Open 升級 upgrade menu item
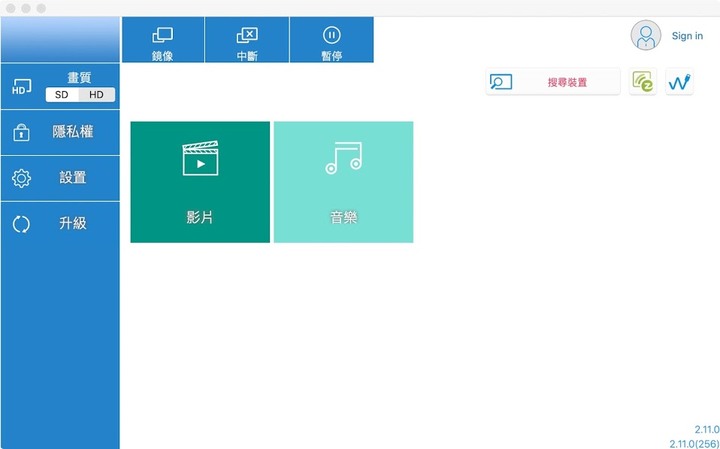 [60, 224]
